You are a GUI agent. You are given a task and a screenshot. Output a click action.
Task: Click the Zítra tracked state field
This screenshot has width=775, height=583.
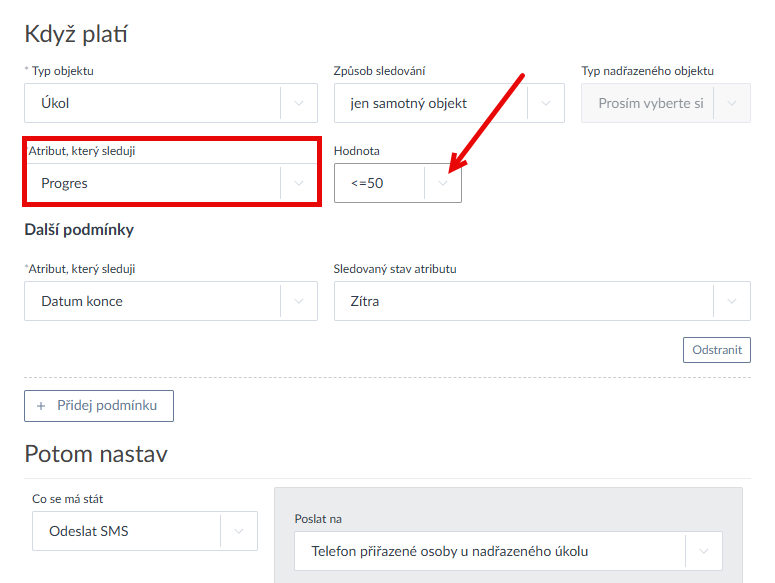[520, 301]
